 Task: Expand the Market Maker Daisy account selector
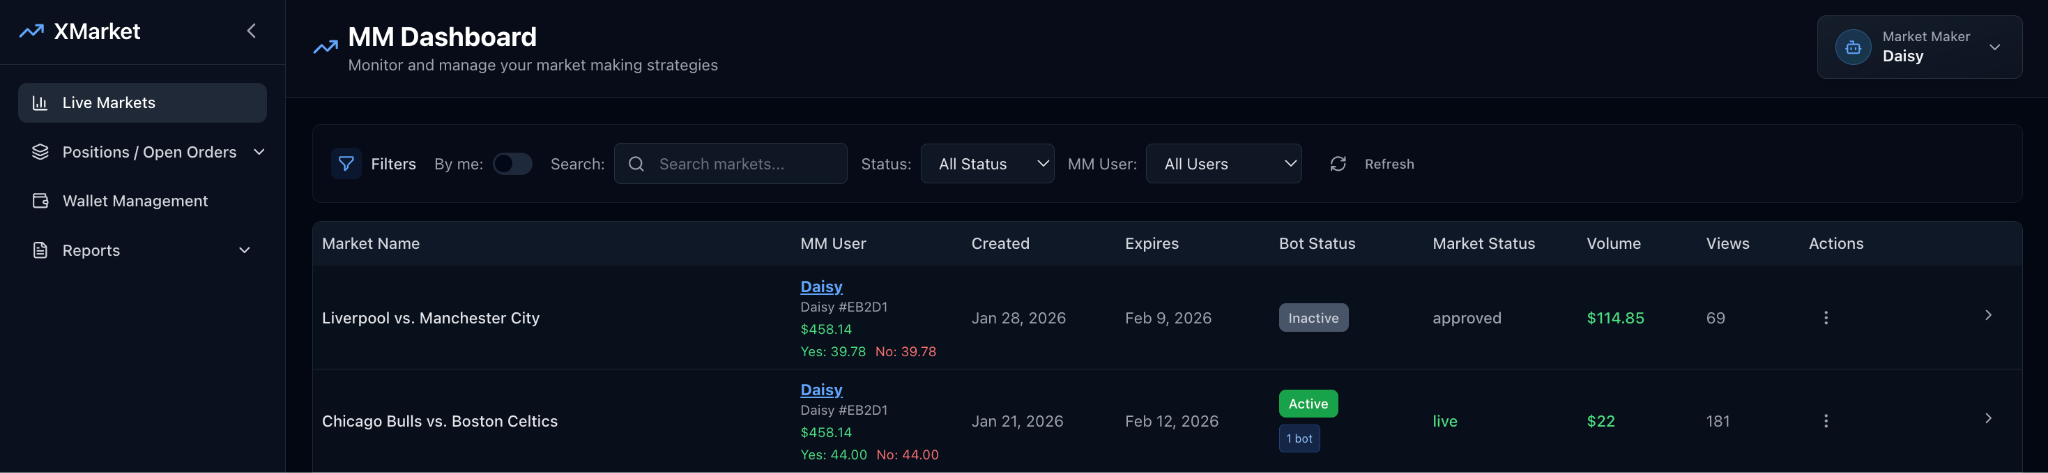coord(1994,47)
